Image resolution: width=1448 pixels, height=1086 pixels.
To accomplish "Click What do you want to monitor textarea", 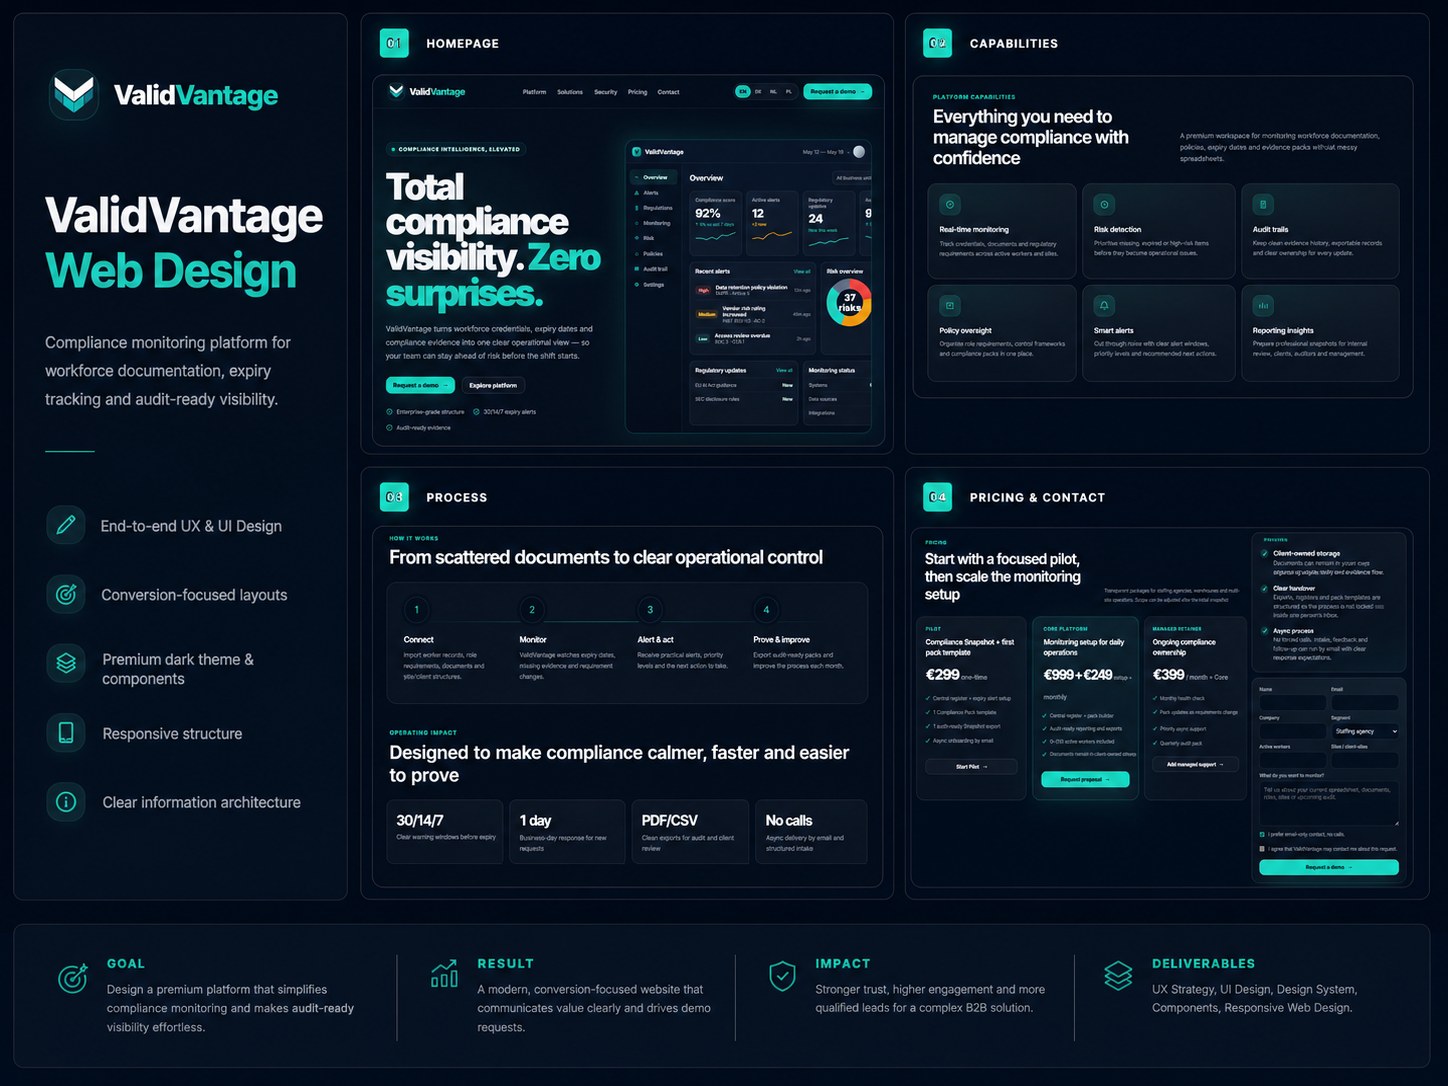I will pyautogui.click(x=1329, y=803).
